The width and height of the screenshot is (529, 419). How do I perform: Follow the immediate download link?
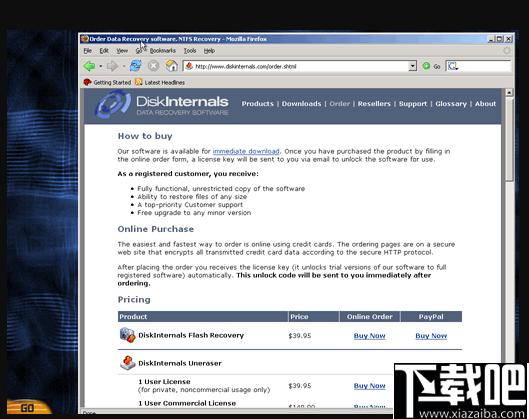pyautogui.click(x=246, y=151)
